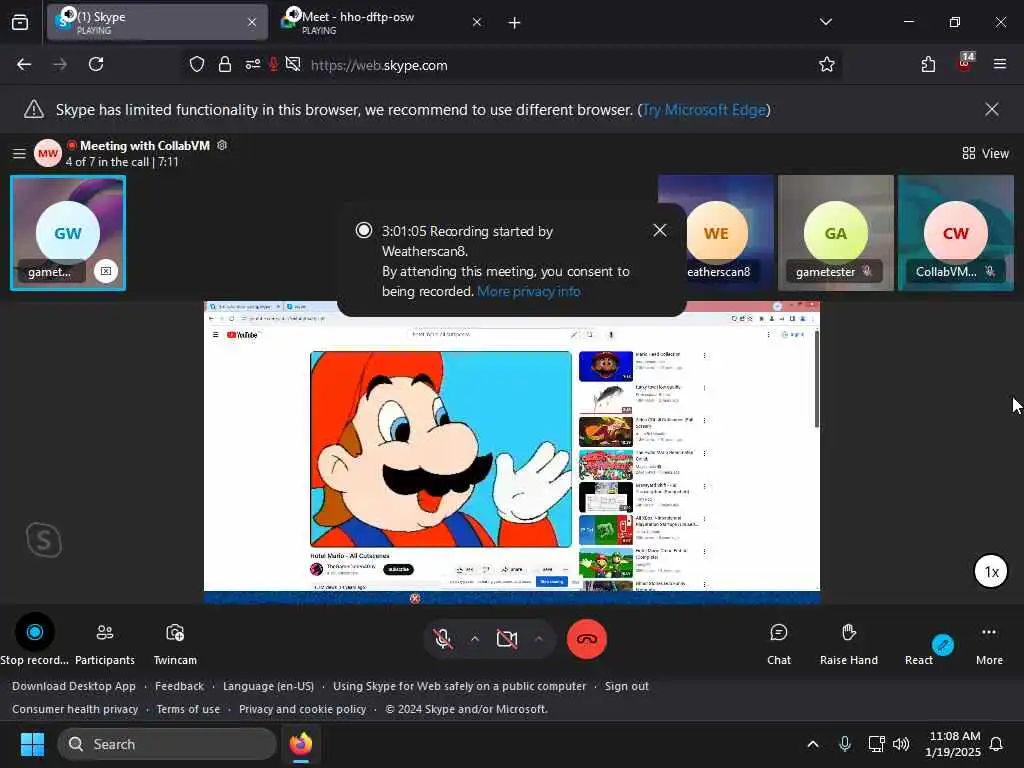
Task: Open meeting settings gear icon
Action: tap(222, 145)
